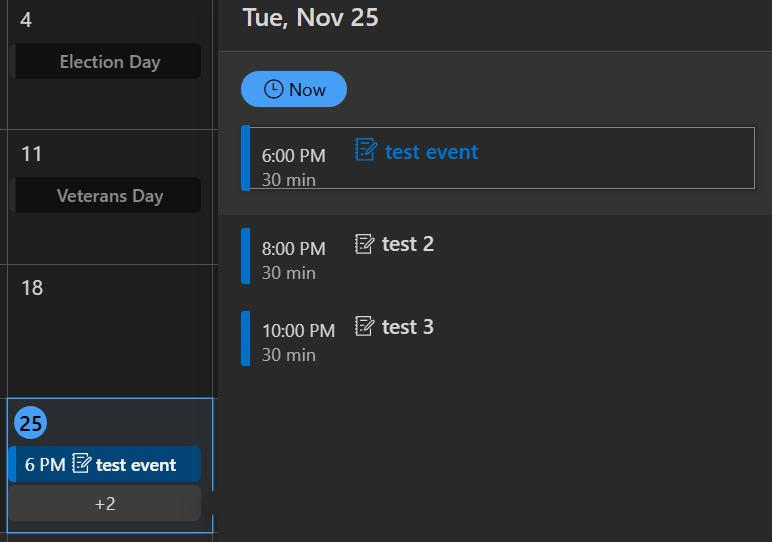Open the test event link in agenda
Viewport: 772px width, 542px height.
[431, 152]
